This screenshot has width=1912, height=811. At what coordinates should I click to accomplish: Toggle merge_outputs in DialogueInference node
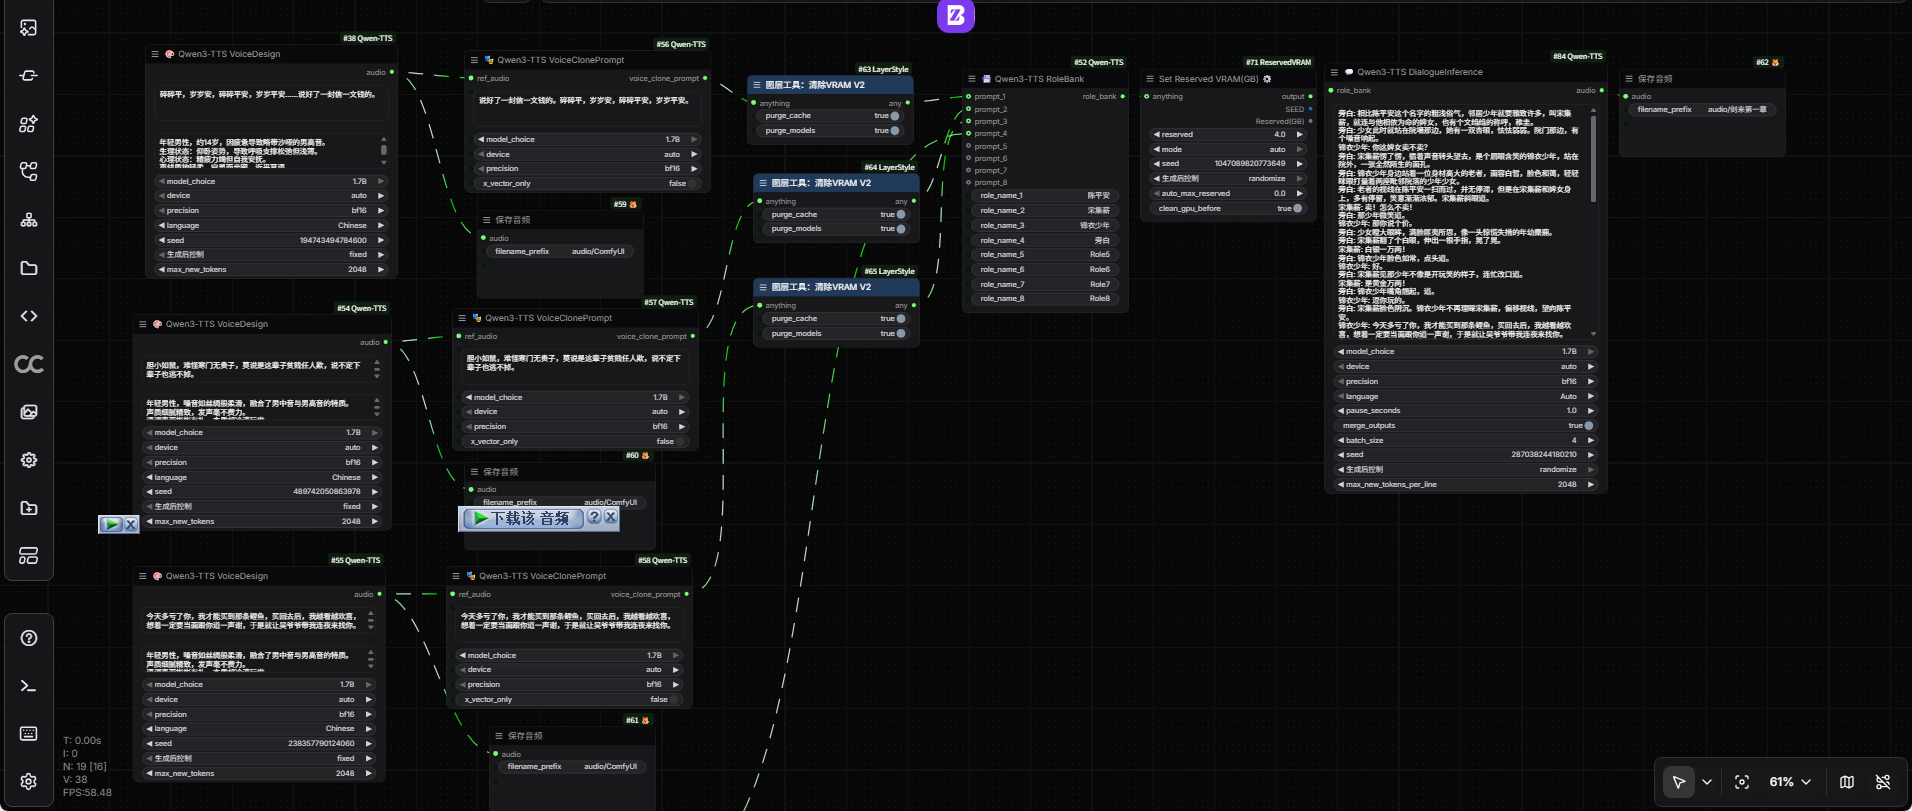(x=1588, y=425)
